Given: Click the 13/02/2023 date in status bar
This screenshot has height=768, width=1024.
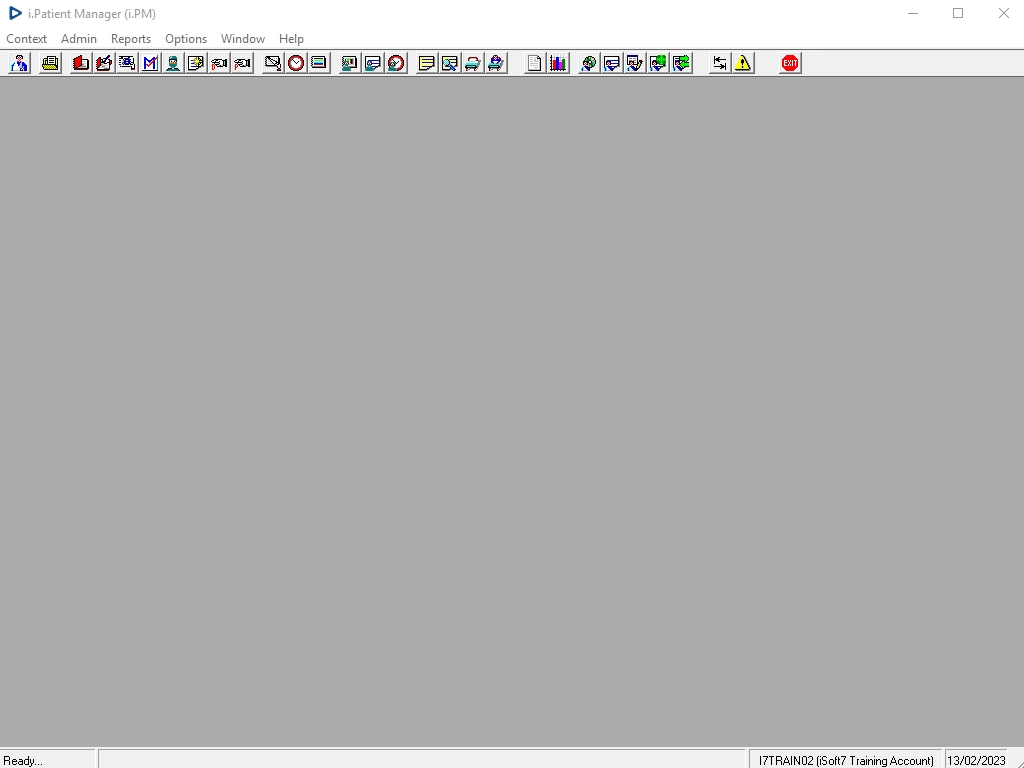Looking at the screenshot, I should point(976,761).
